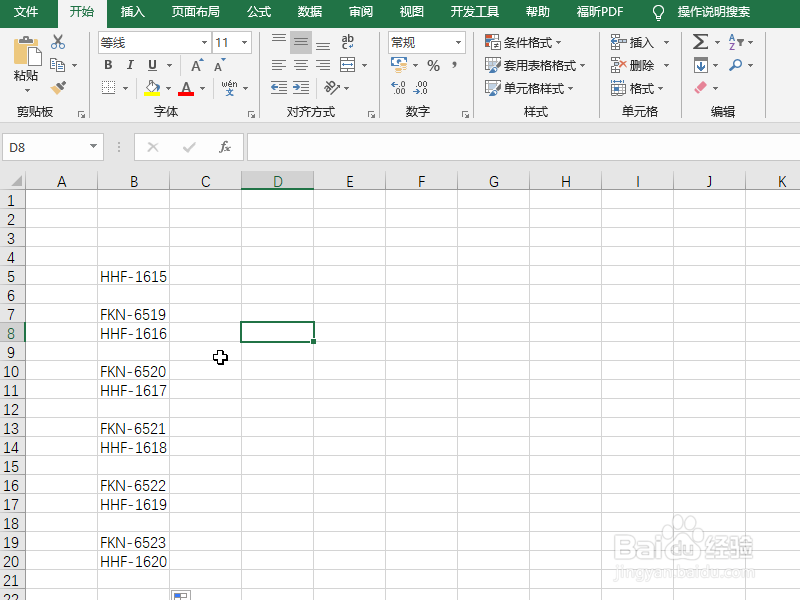Screen dimensions: 800x600
Task: Open the 字体 dialog launcher
Action: point(252,115)
